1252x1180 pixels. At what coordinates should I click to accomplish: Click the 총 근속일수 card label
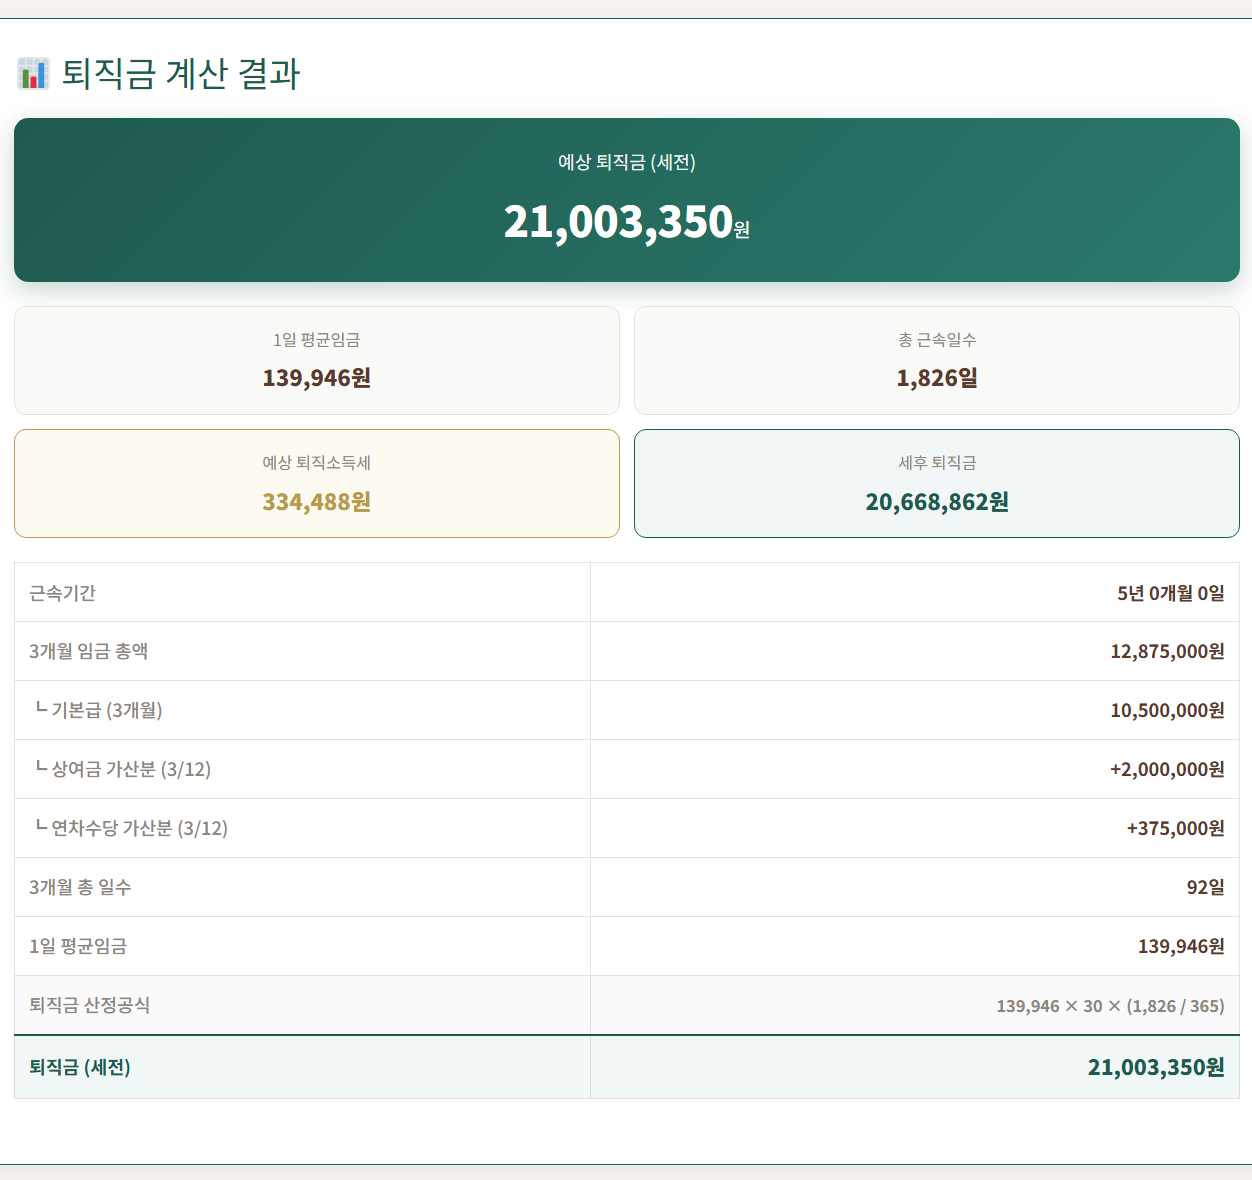[x=937, y=340]
